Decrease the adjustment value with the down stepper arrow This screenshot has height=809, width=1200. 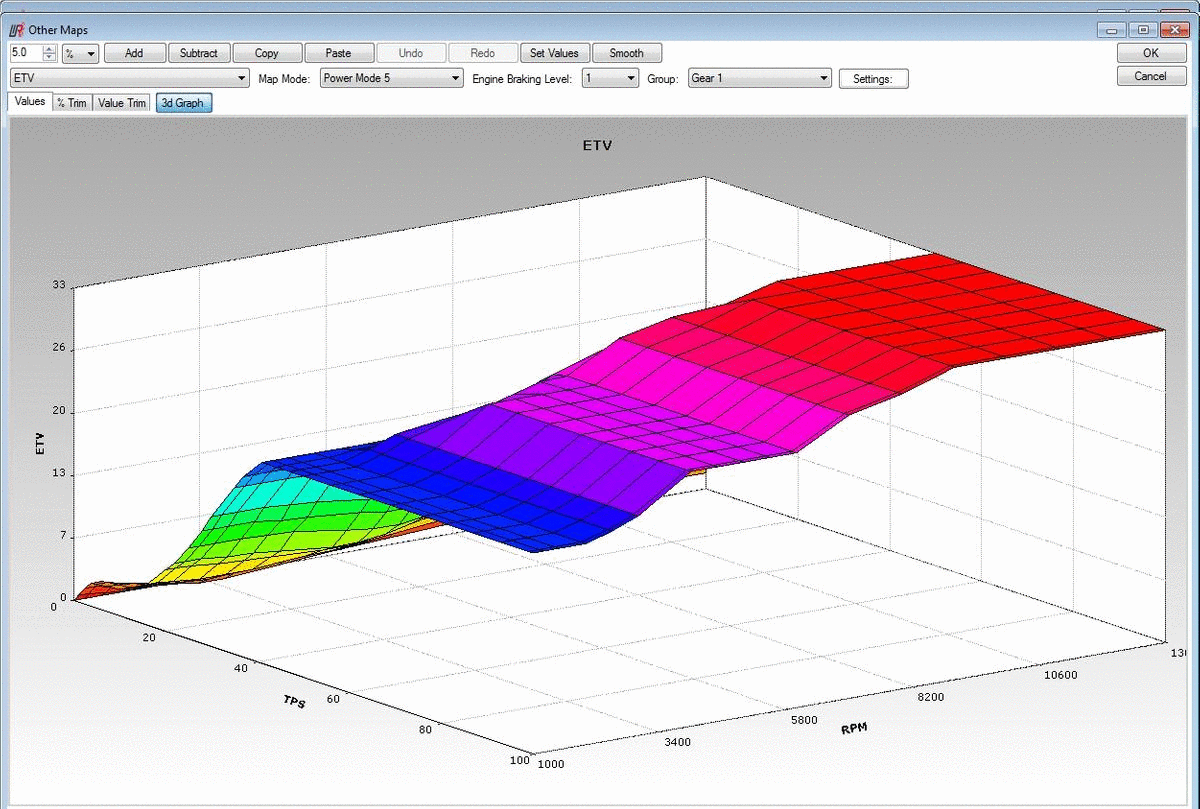pyautogui.click(x=49, y=57)
